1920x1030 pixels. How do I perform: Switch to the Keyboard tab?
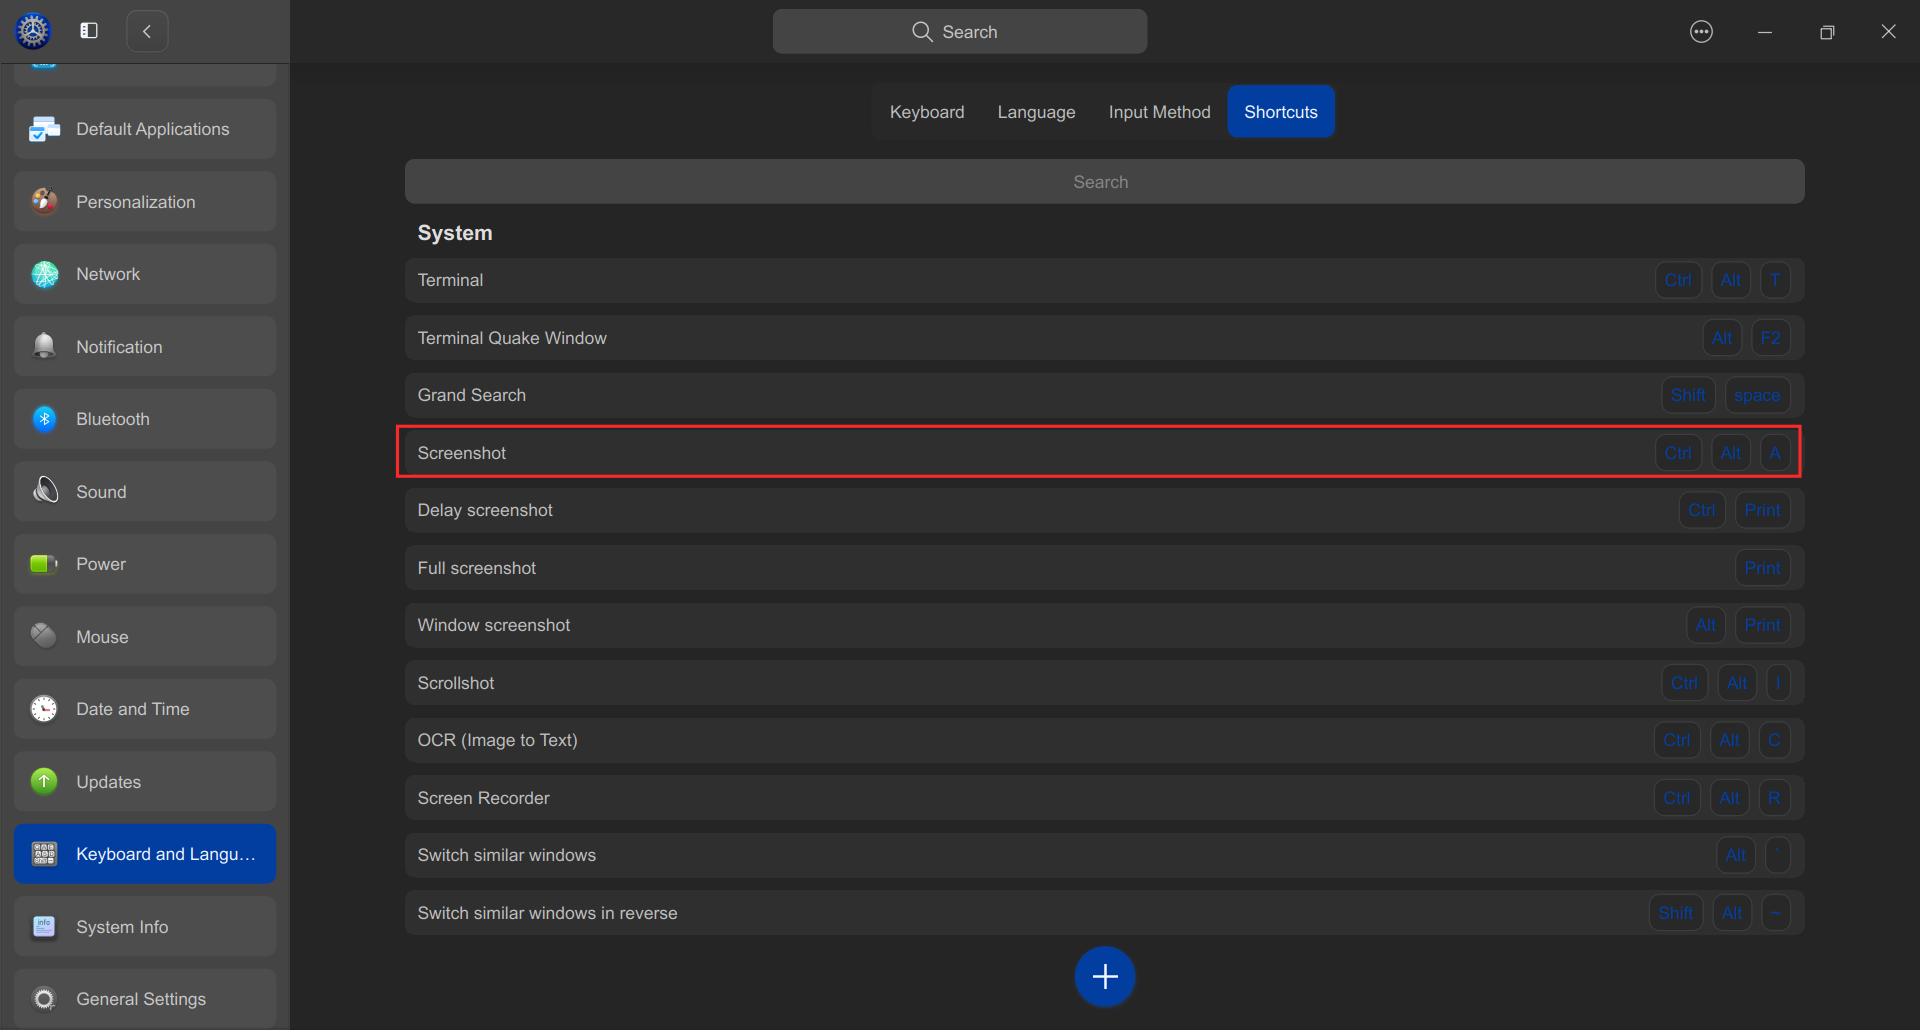tap(926, 112)
